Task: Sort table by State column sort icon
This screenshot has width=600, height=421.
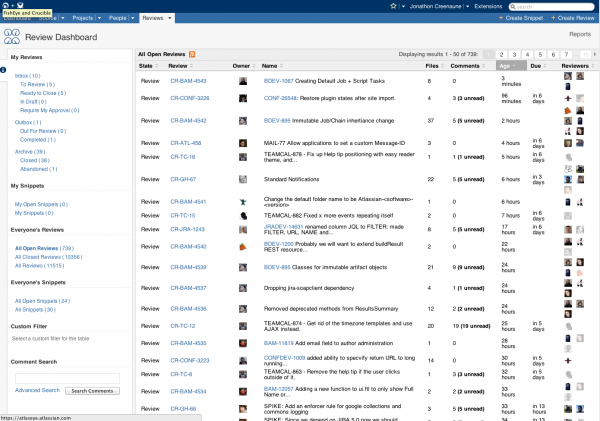Action: point(157,66)
